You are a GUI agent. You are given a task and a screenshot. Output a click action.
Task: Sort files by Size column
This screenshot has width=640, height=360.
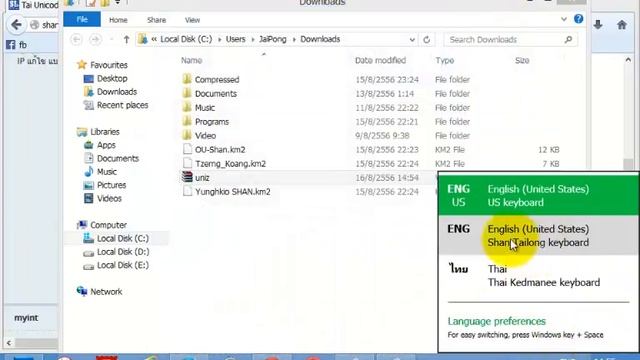coord(522,60)
